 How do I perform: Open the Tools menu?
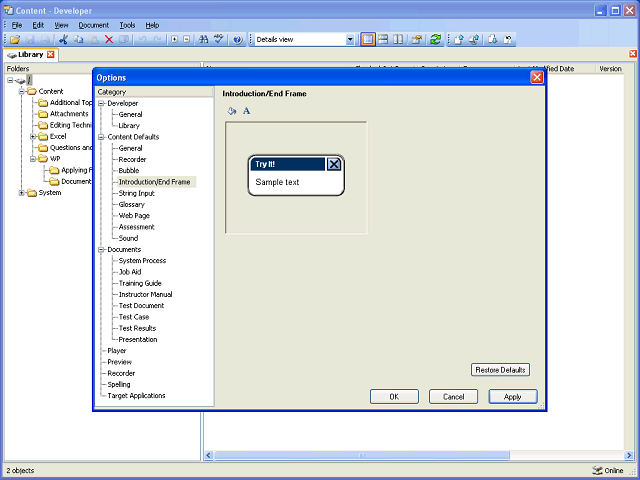coord(127,25)
